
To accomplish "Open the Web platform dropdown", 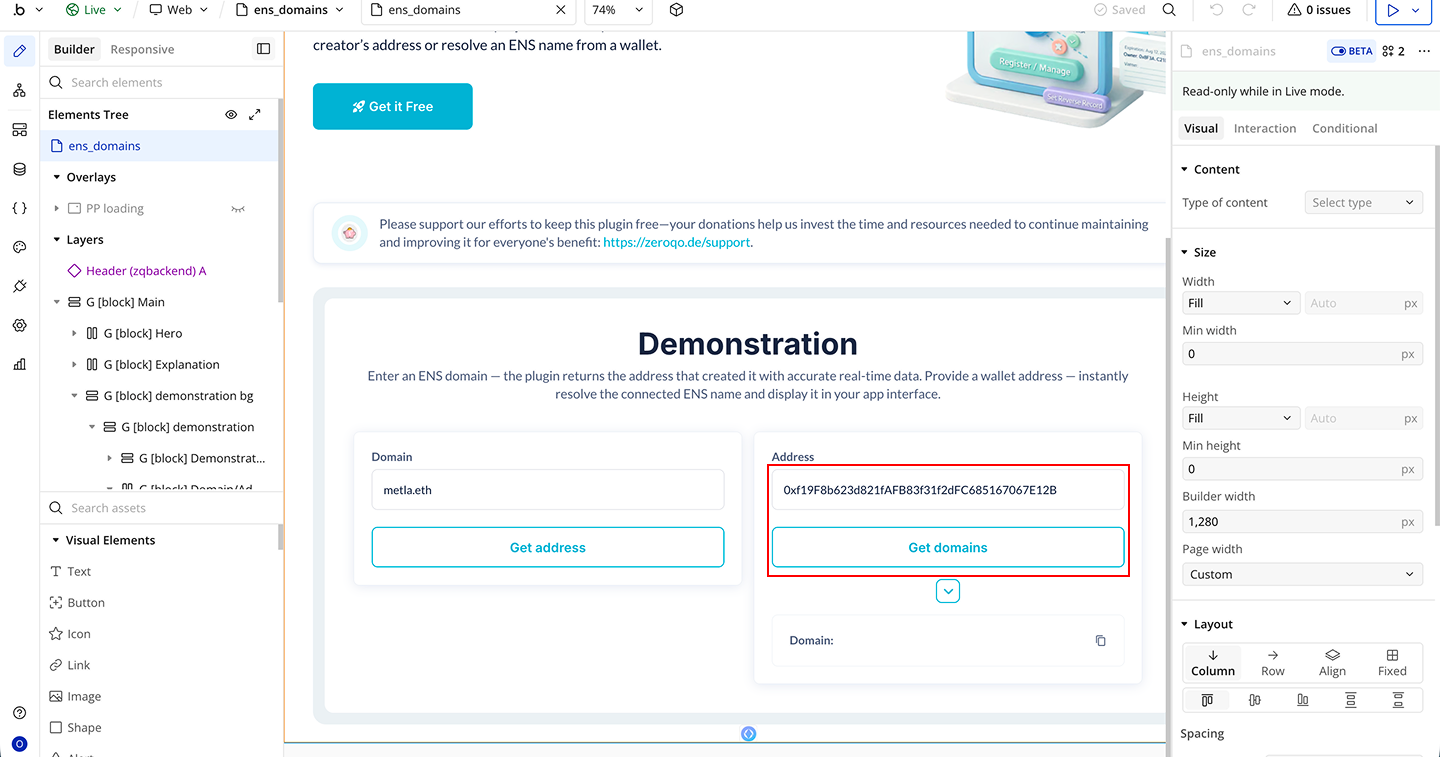I will (179, 10).
